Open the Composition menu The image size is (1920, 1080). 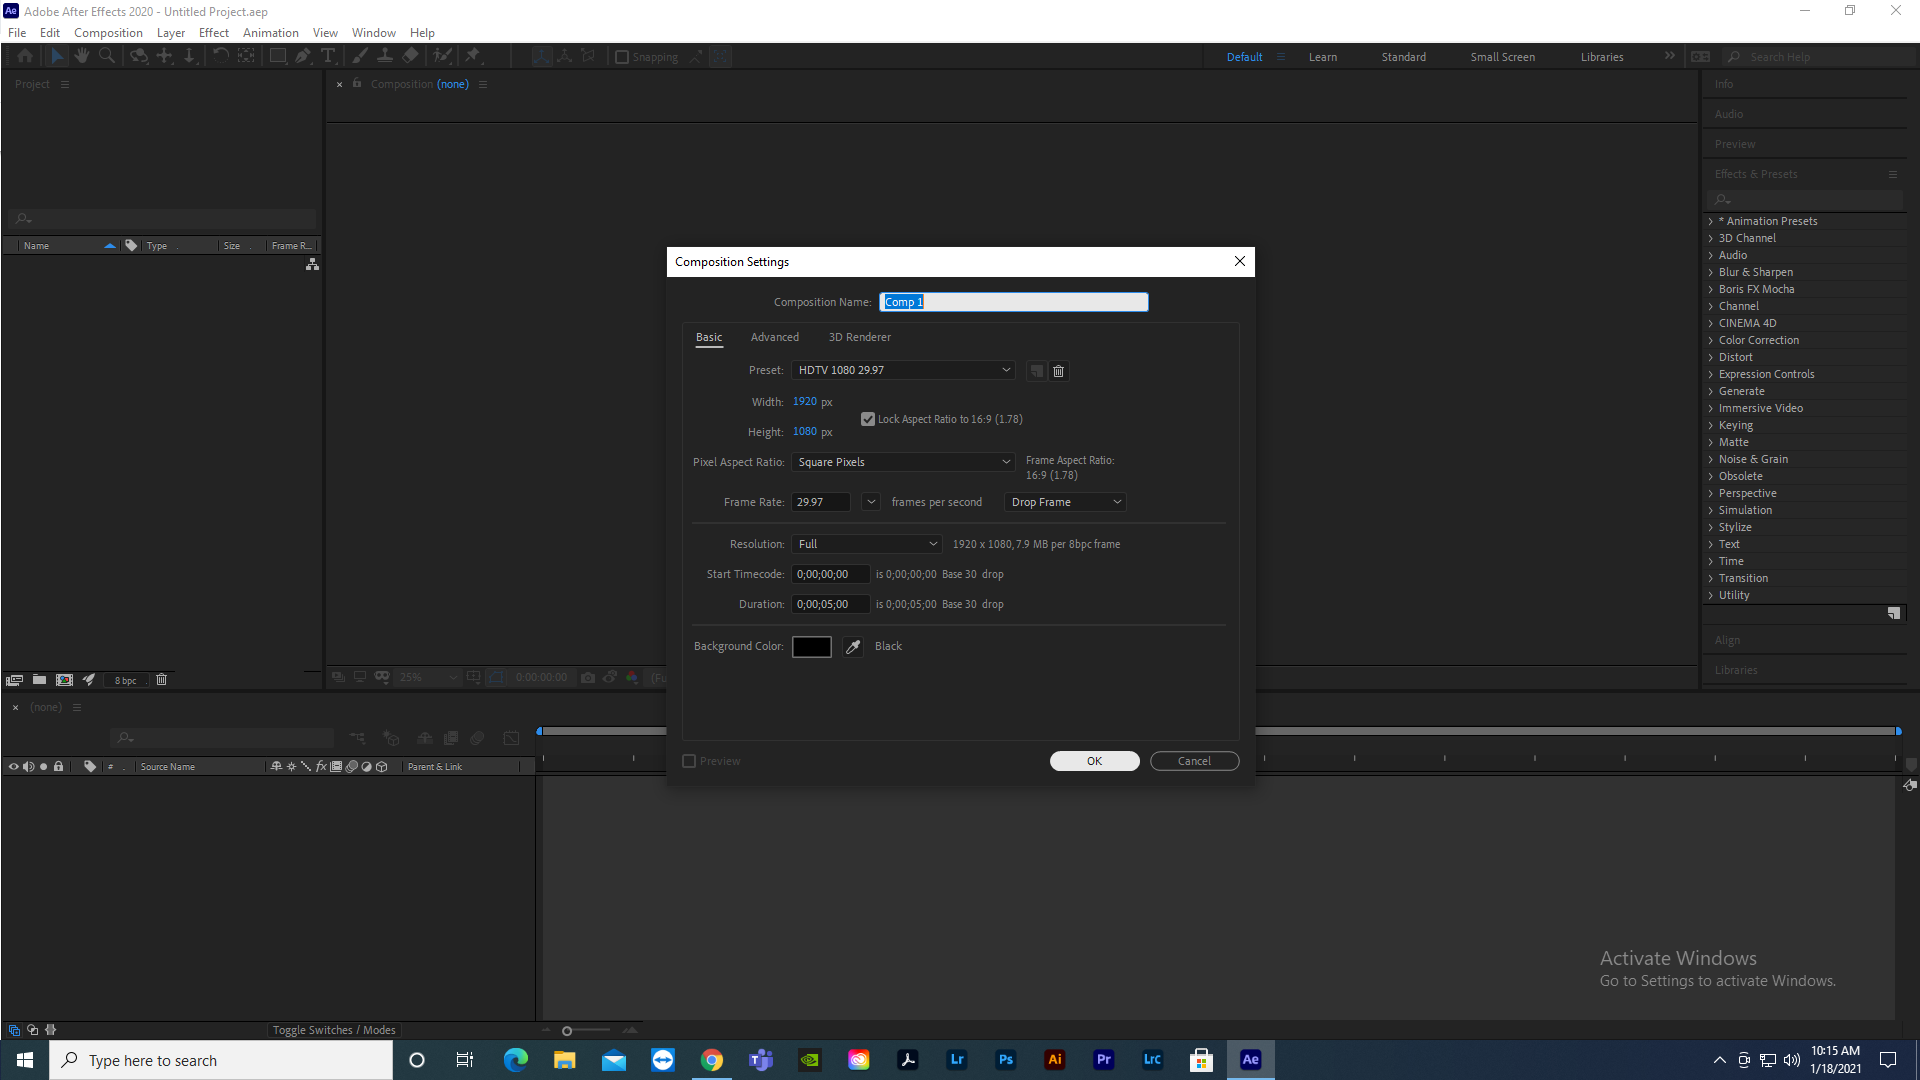point(108,33)
